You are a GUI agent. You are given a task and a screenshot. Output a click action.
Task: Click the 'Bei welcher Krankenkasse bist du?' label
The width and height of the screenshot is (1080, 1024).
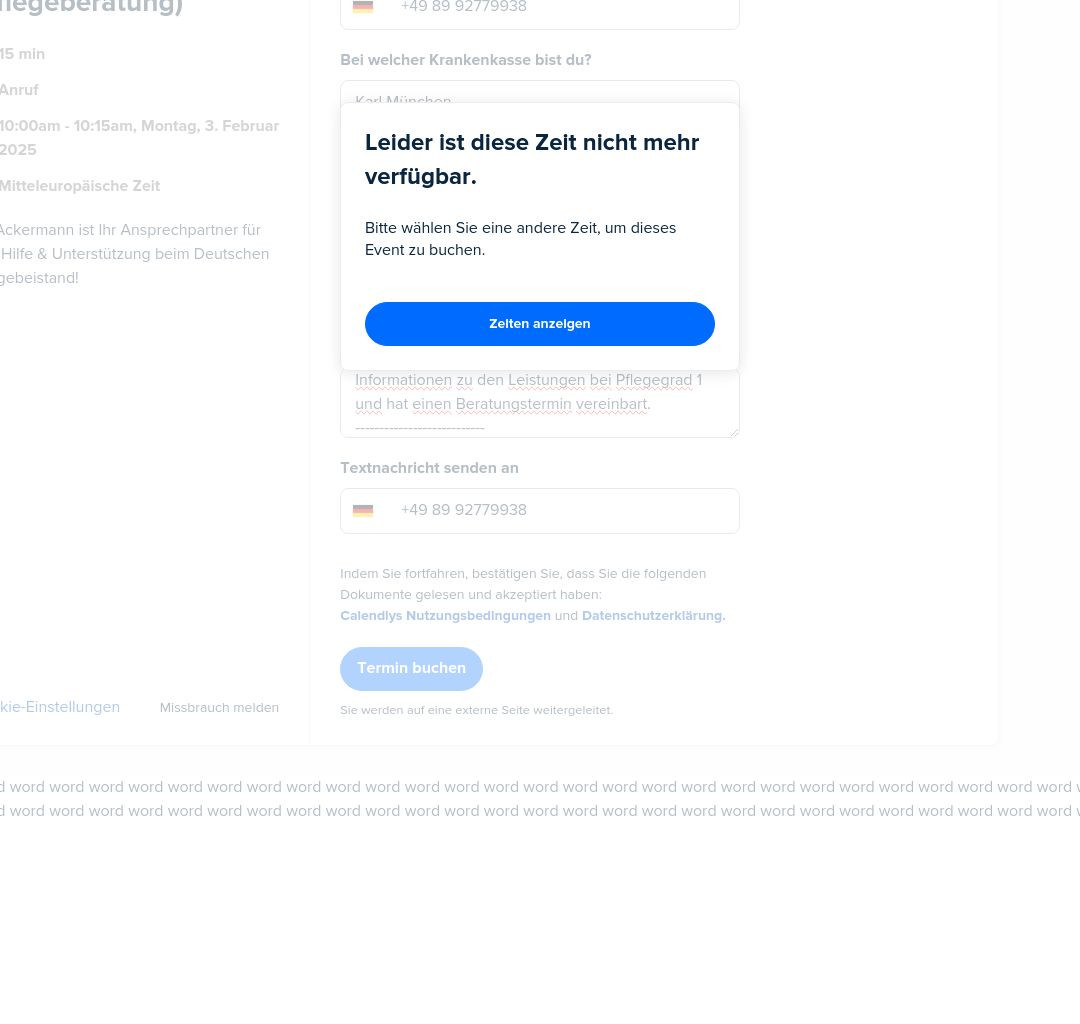[x=466, y=60]
